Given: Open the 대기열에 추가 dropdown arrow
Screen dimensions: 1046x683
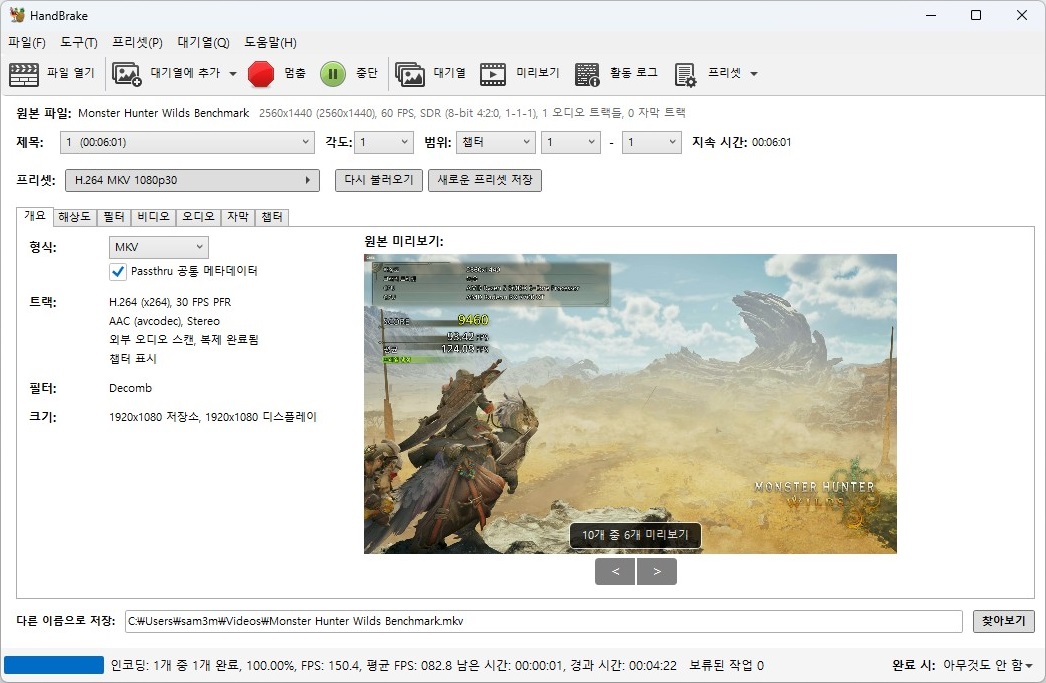Looking at the screenshot, I should click(x=233, y=74).
